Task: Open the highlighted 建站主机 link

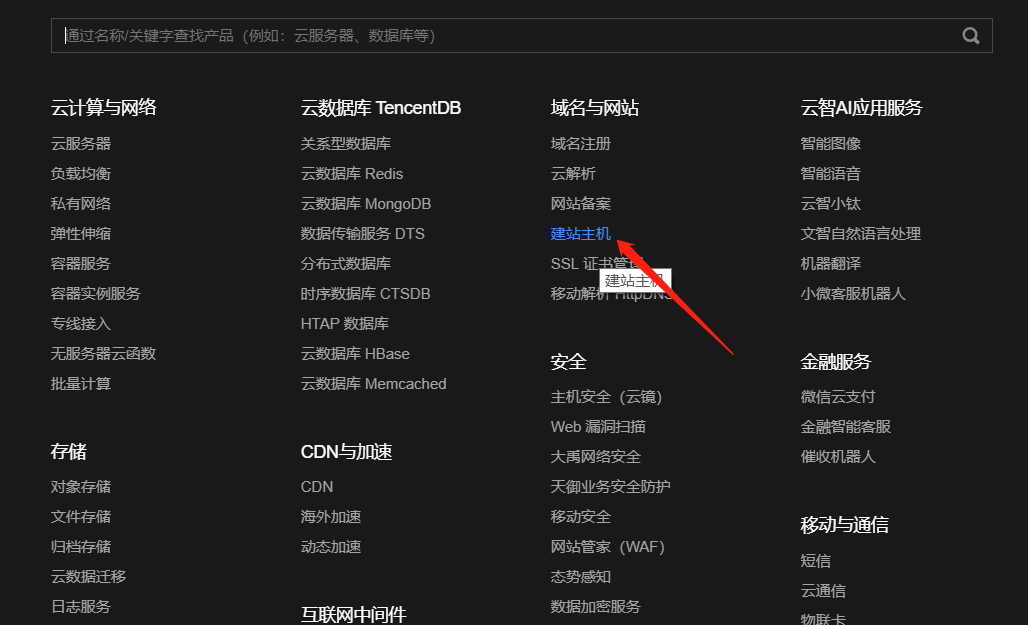Action: tap(580, 233)
